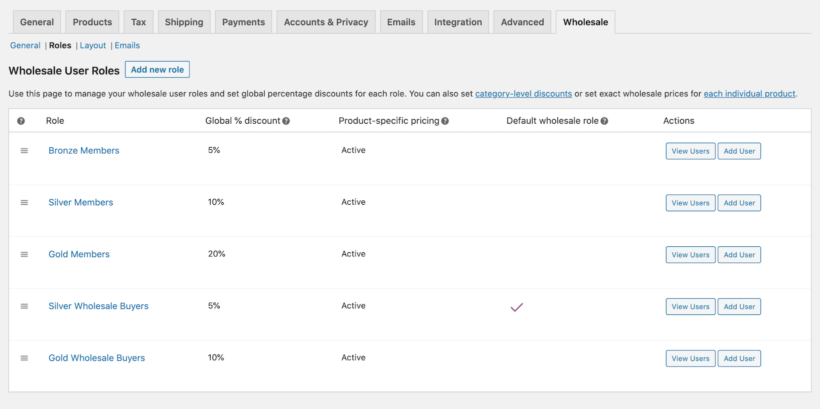Follow the each individual product link
Viewport: 820px width, 409px height.
tap(749, 94)
